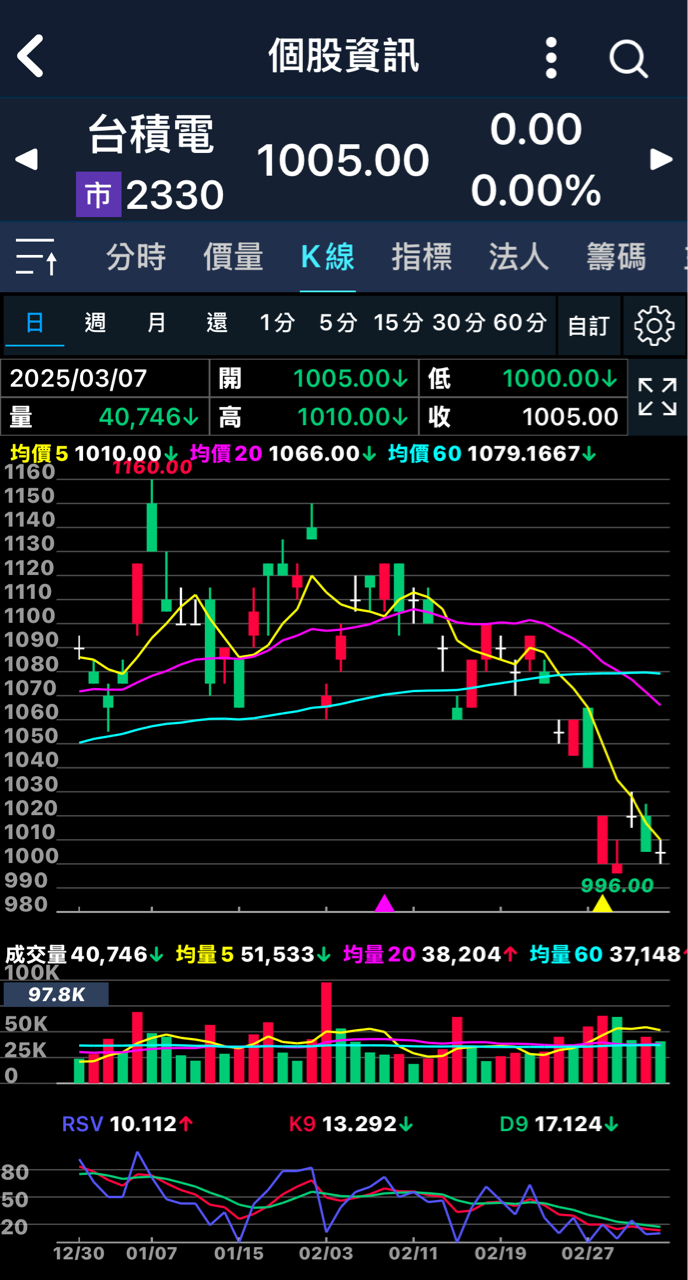
Task: Select the 月 monthly period
Action: pyautogui.click(x=157, y=323)
